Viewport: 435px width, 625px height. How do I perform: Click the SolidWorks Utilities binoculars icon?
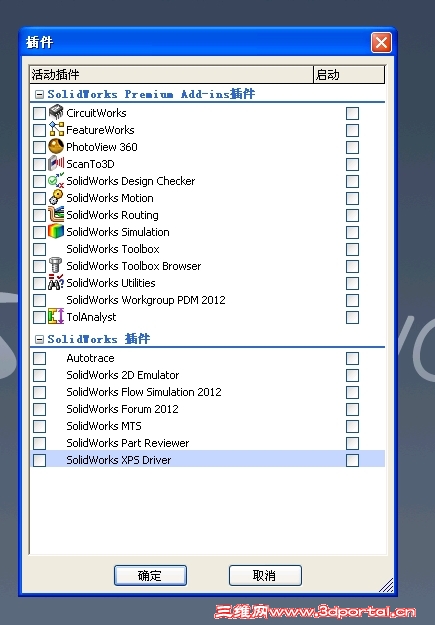coord(56,282)
